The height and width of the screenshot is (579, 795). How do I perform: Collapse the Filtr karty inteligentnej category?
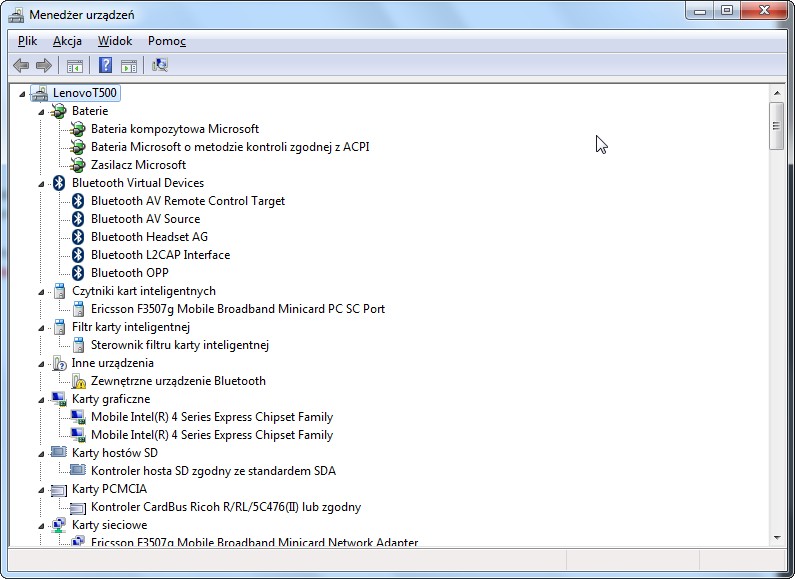[x=42, y=328]
